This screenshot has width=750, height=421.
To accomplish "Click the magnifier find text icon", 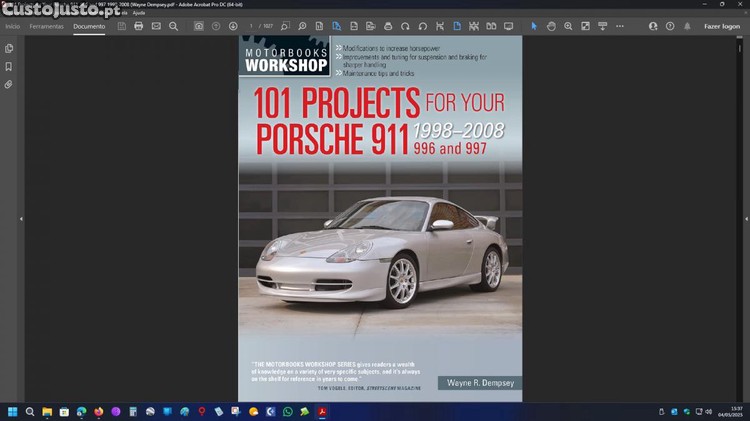I will [x=173, y=26].
